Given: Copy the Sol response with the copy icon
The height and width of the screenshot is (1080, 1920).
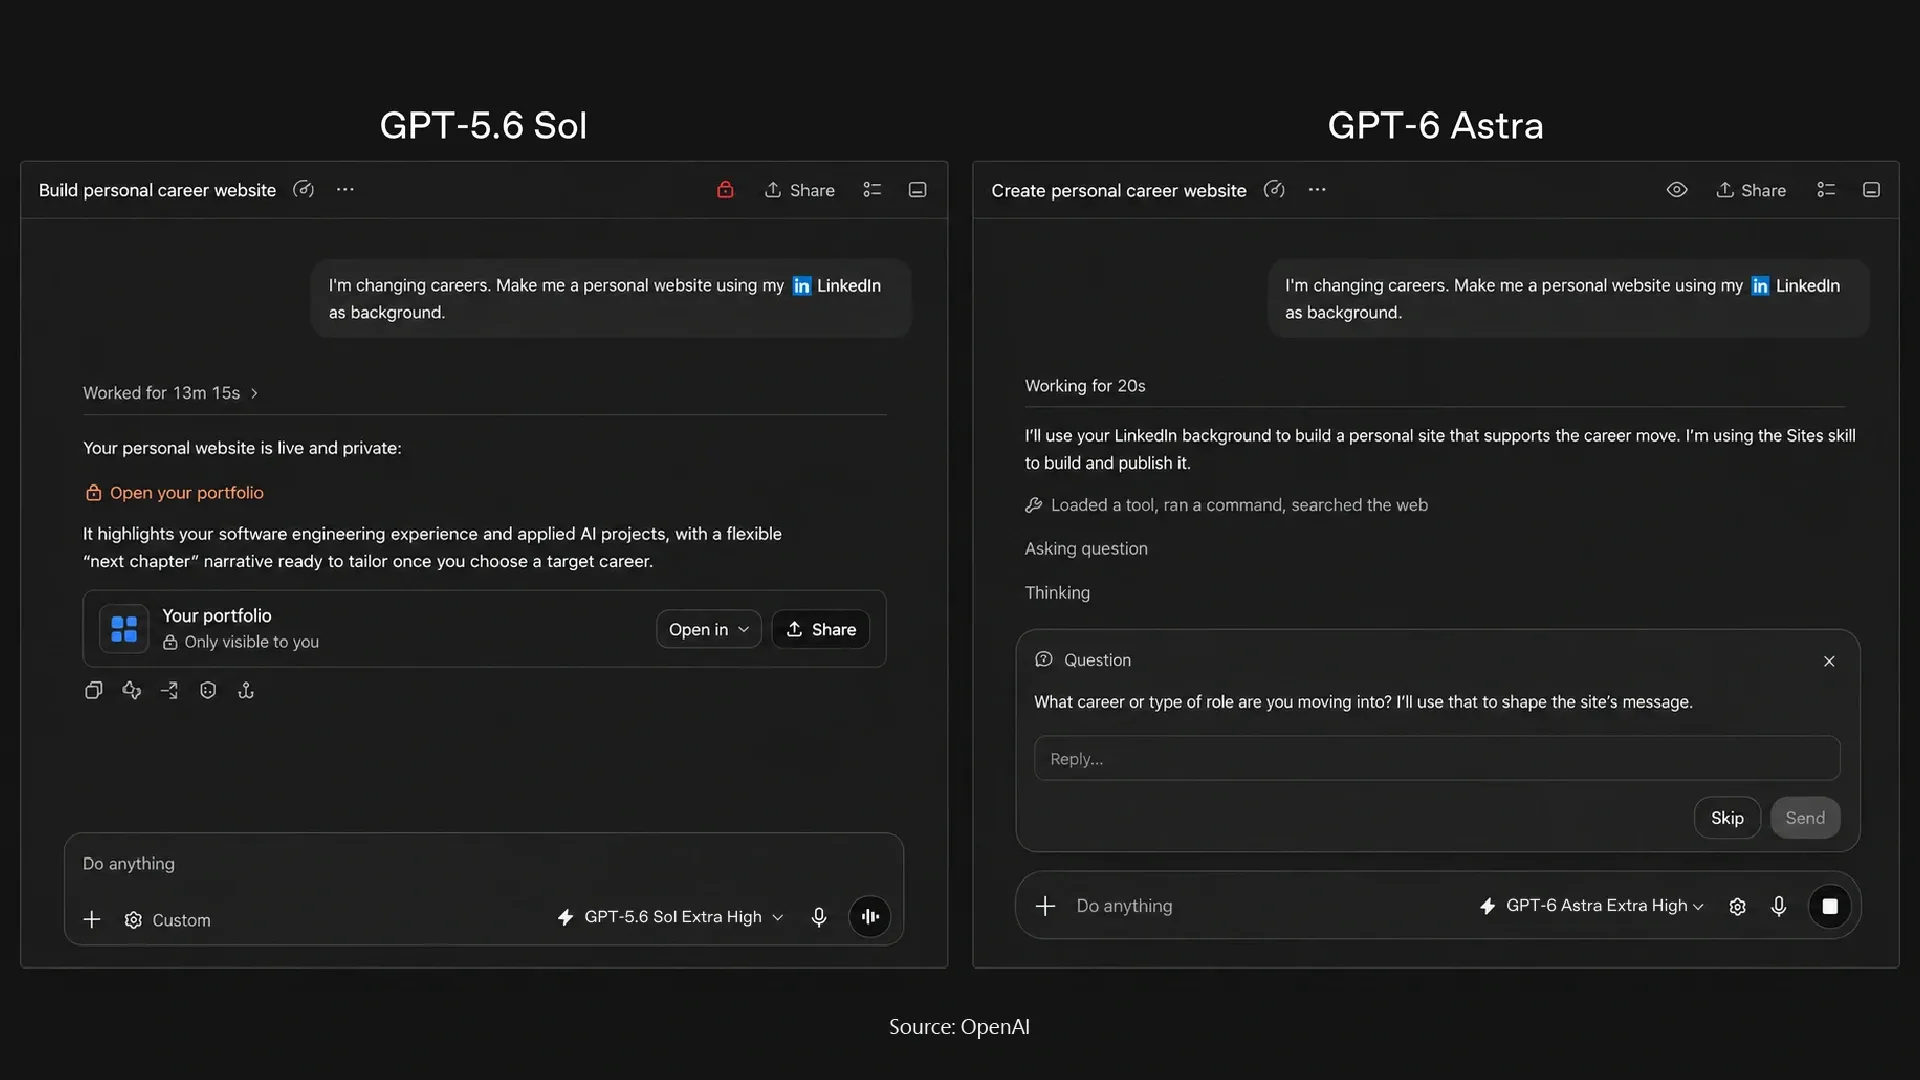Looking at the screenshot, I should click(x=94, y=690).
